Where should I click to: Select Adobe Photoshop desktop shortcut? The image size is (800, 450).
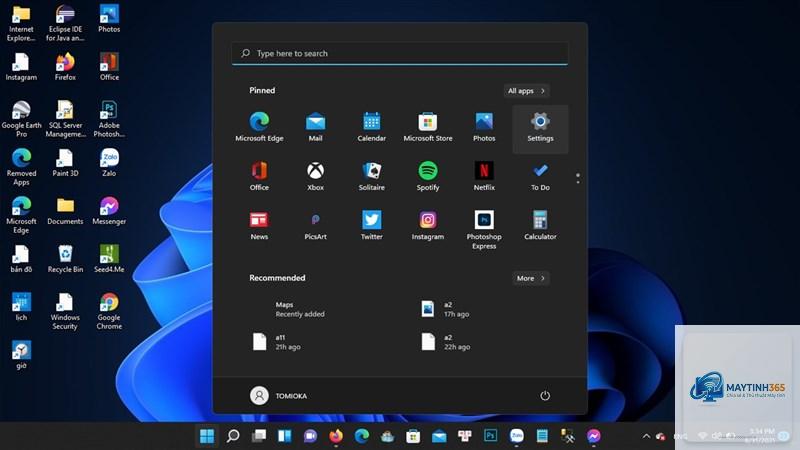pyautogui.click(x=109, y=119)
